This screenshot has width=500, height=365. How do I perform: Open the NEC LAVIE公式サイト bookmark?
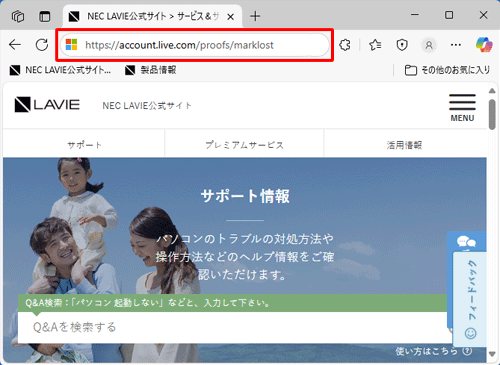(x=60, y=70)
